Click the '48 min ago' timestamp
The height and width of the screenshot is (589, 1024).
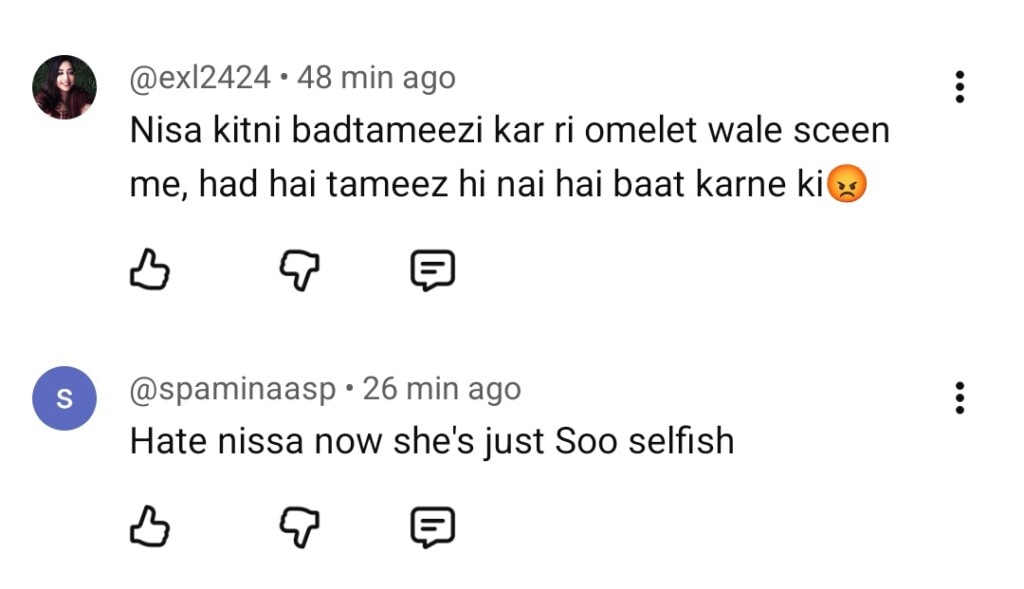click(x=376, y=78)
